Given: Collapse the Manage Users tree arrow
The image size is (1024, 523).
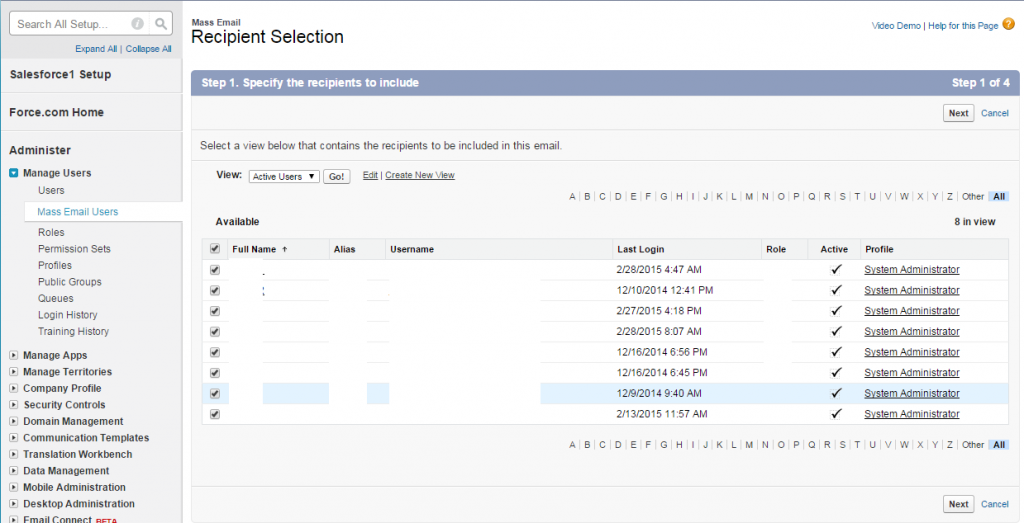Looking at the screenshot, I should coord(14,173).
